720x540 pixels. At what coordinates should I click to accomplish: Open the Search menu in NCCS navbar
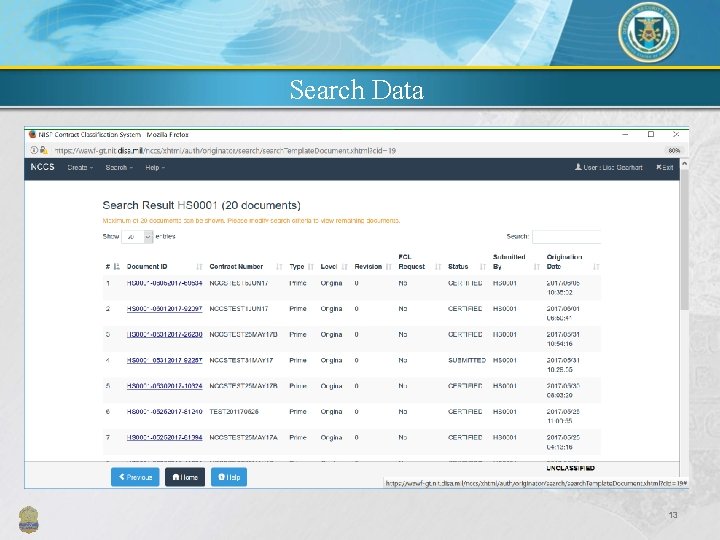[119, 168]
